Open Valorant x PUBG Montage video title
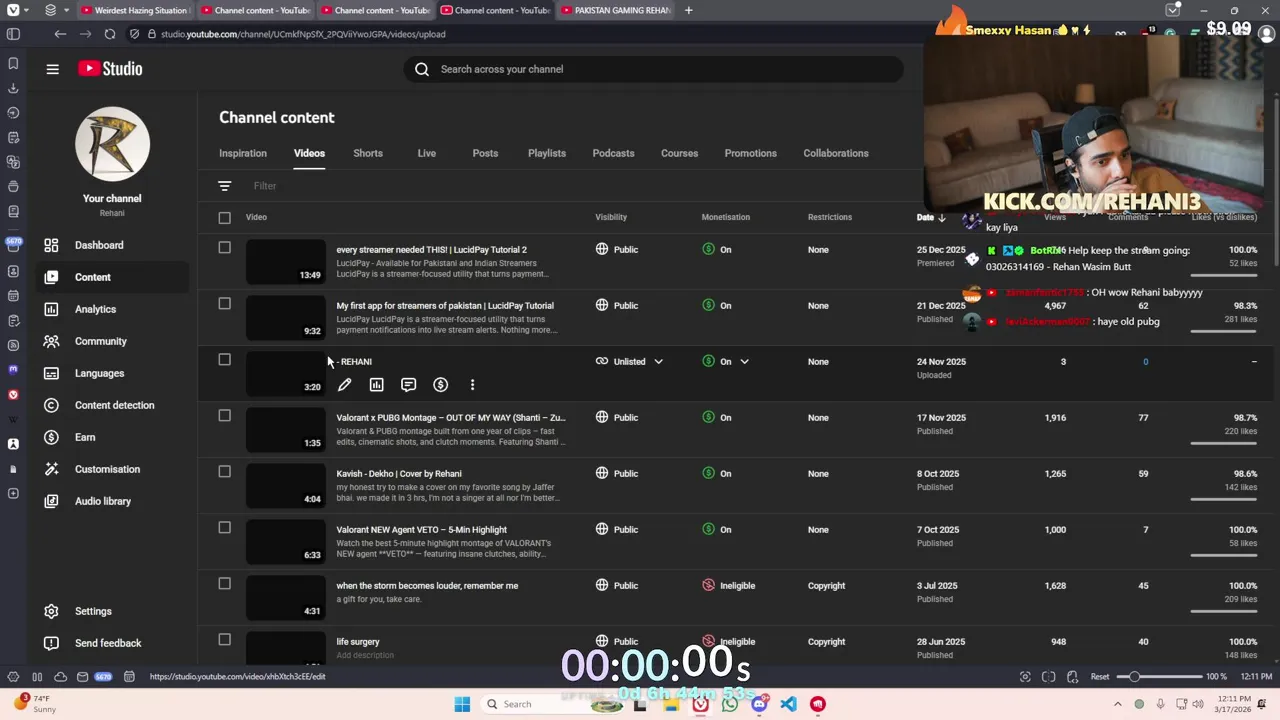The width and height of the screenshot is (1280, 720). coord(451,417)
